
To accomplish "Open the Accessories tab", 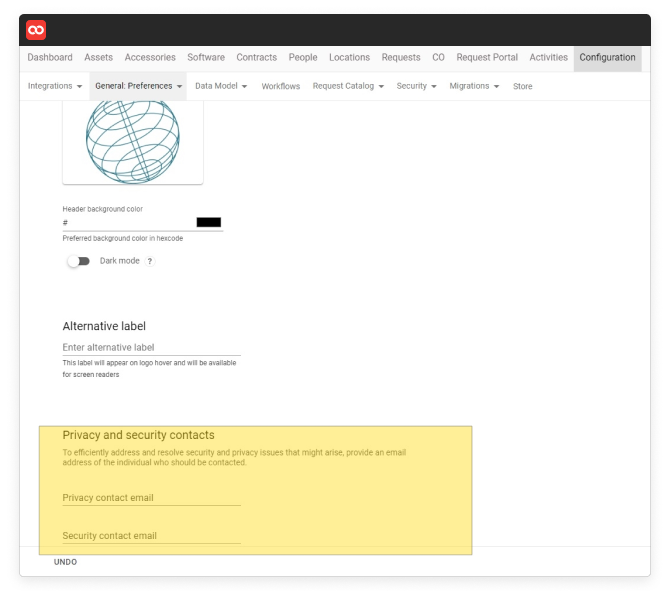I will (150, 57).
